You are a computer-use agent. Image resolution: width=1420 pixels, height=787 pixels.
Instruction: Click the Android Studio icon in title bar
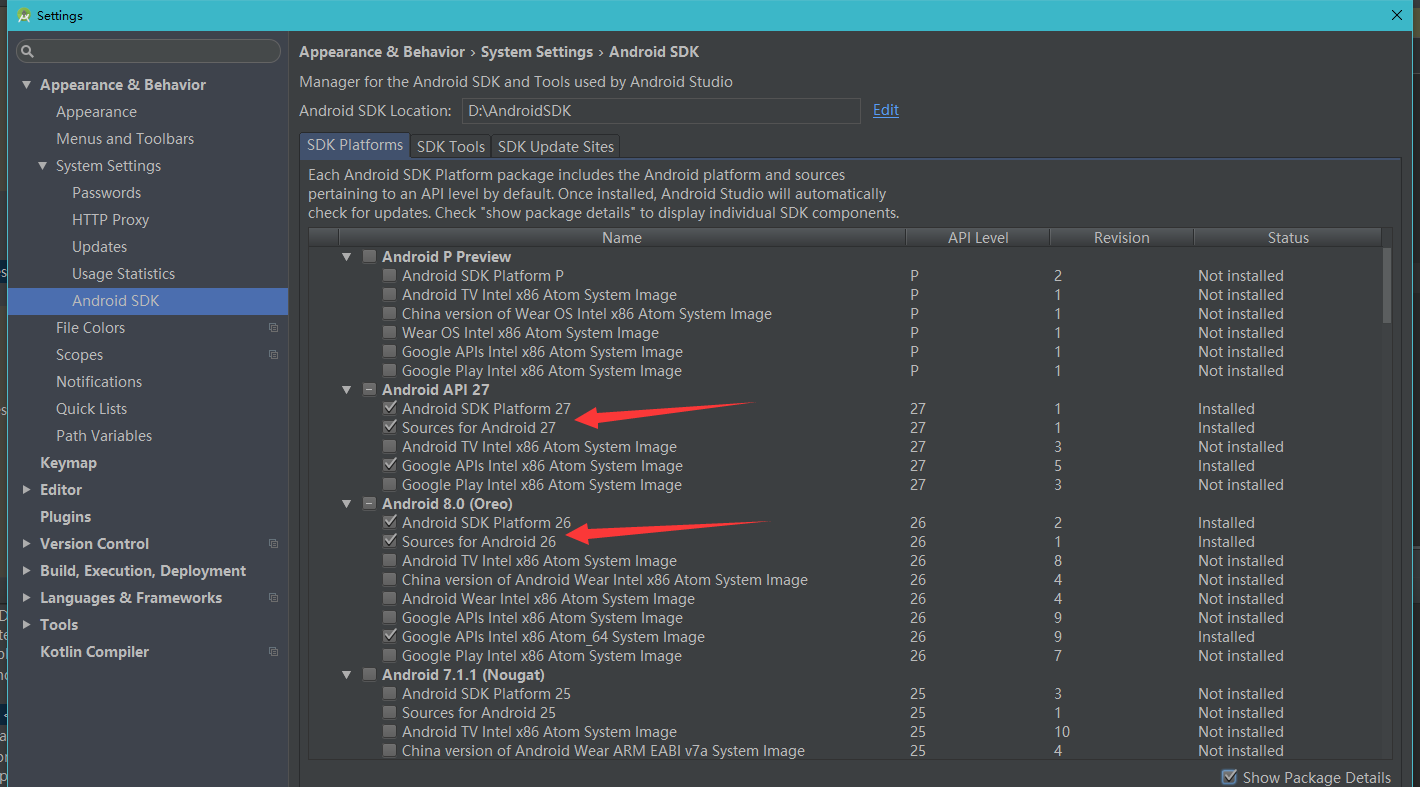click(23, 15)
